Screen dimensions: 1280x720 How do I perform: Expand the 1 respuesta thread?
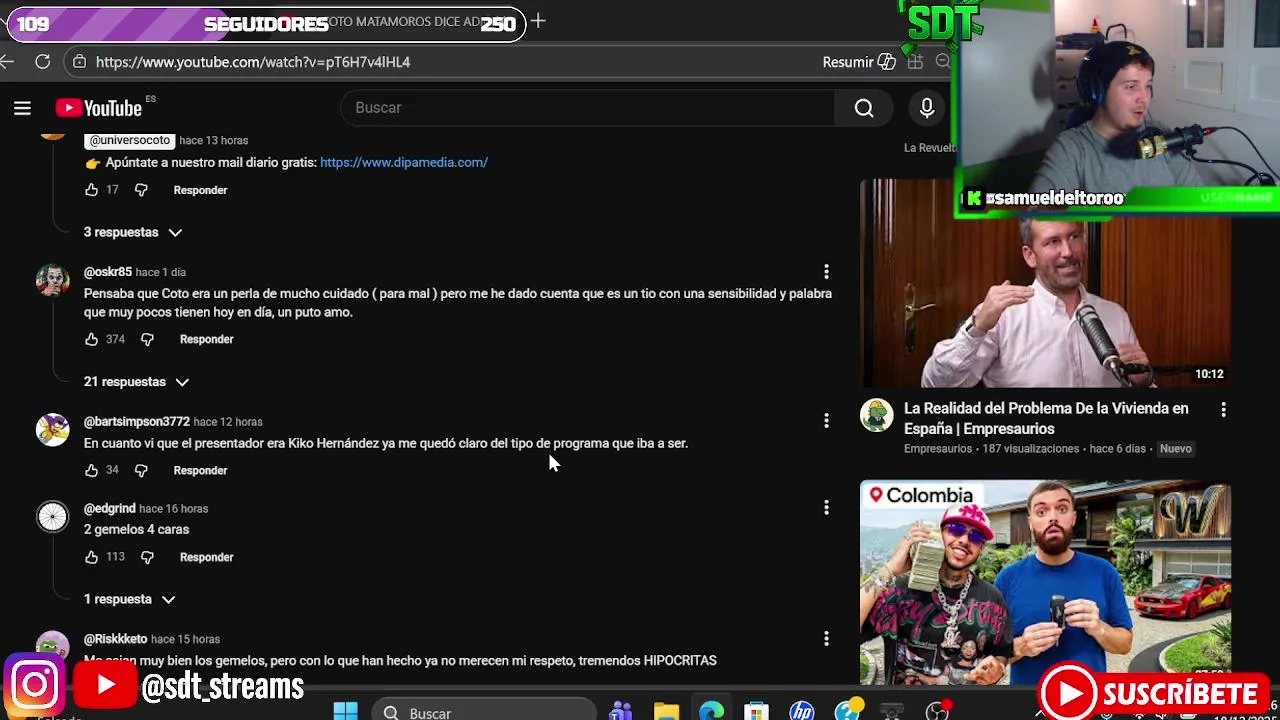pos(130,599)
